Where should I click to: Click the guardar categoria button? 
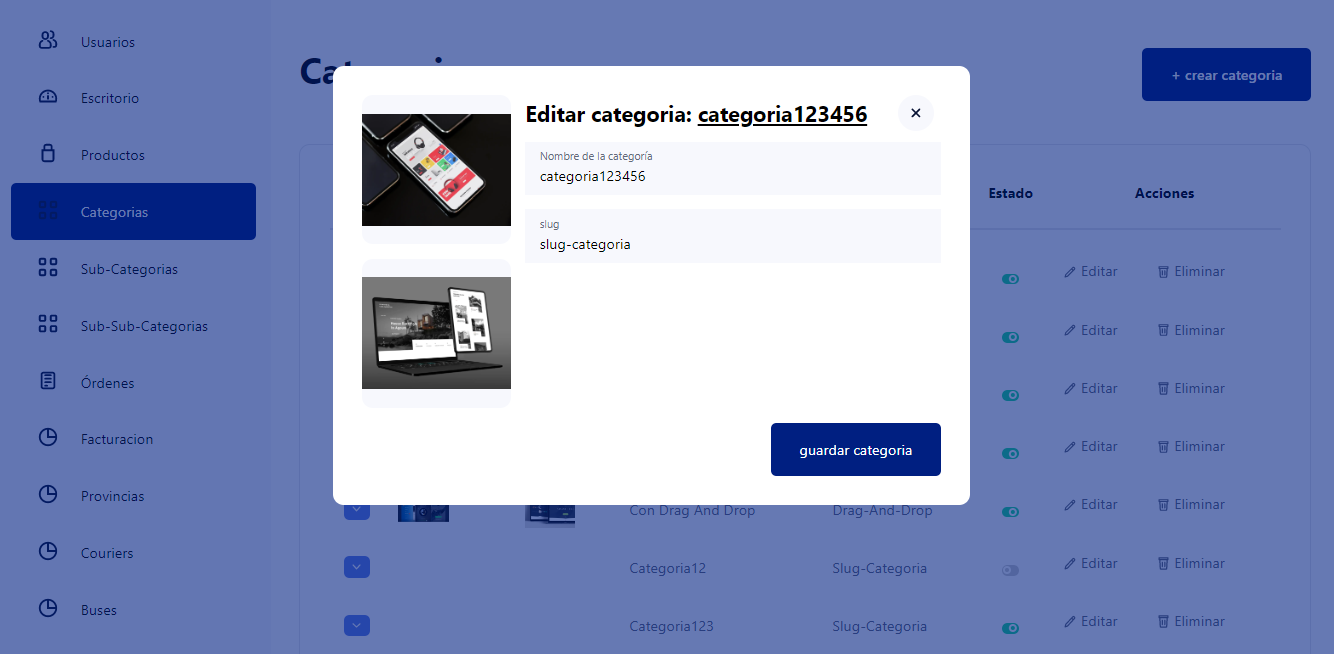point(855,449)
